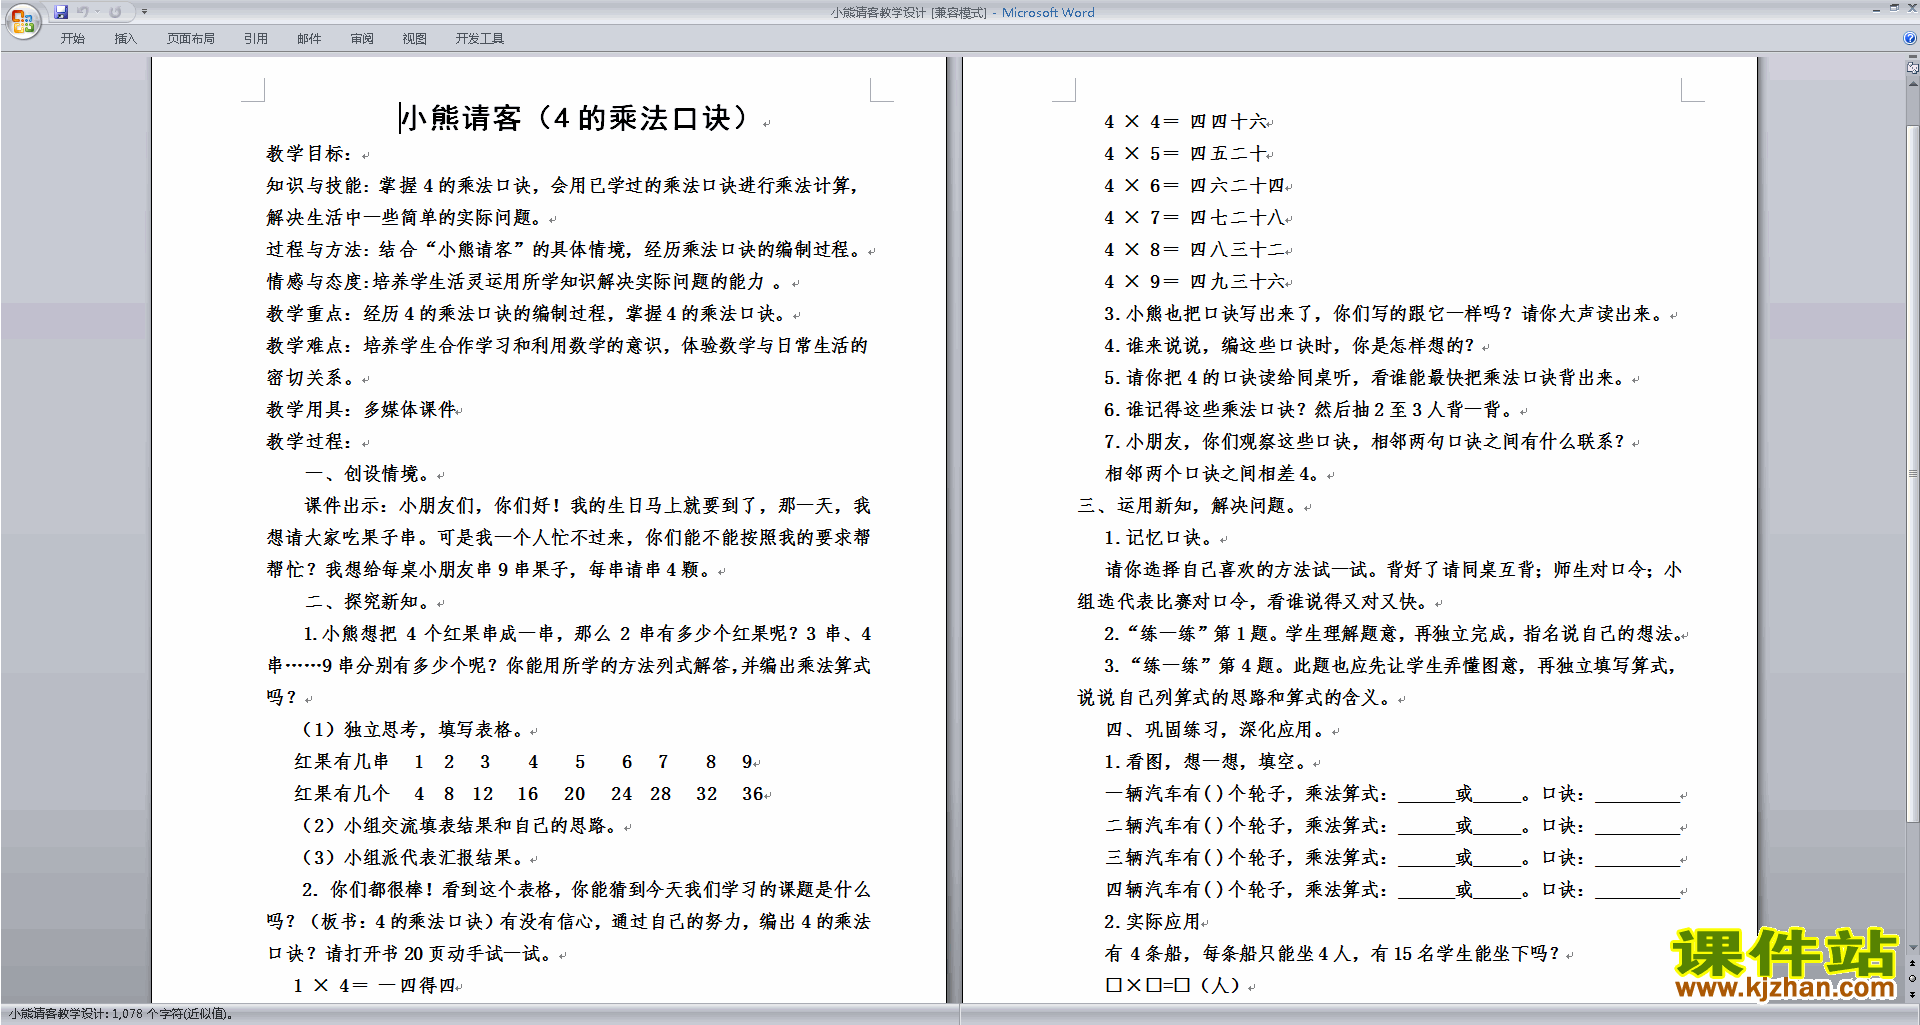Click the heading 一、创设情境。

368,473
